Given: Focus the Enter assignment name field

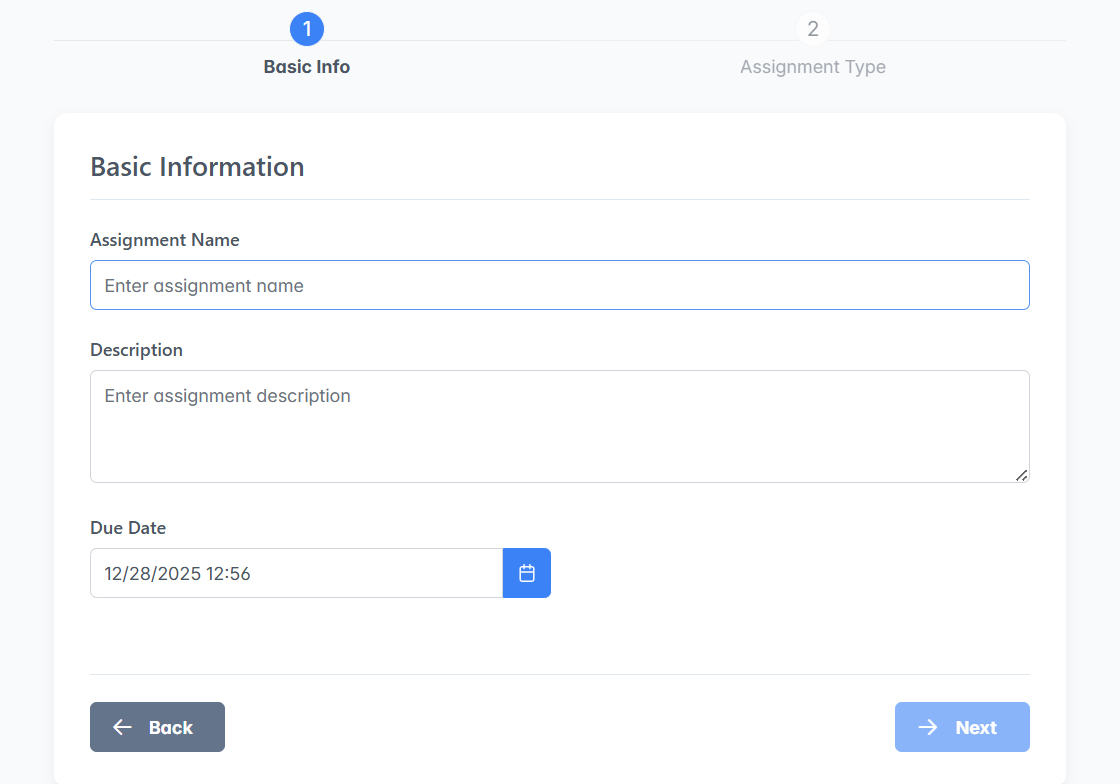Looking at the screenshot, I should click(x=559, y=285).
